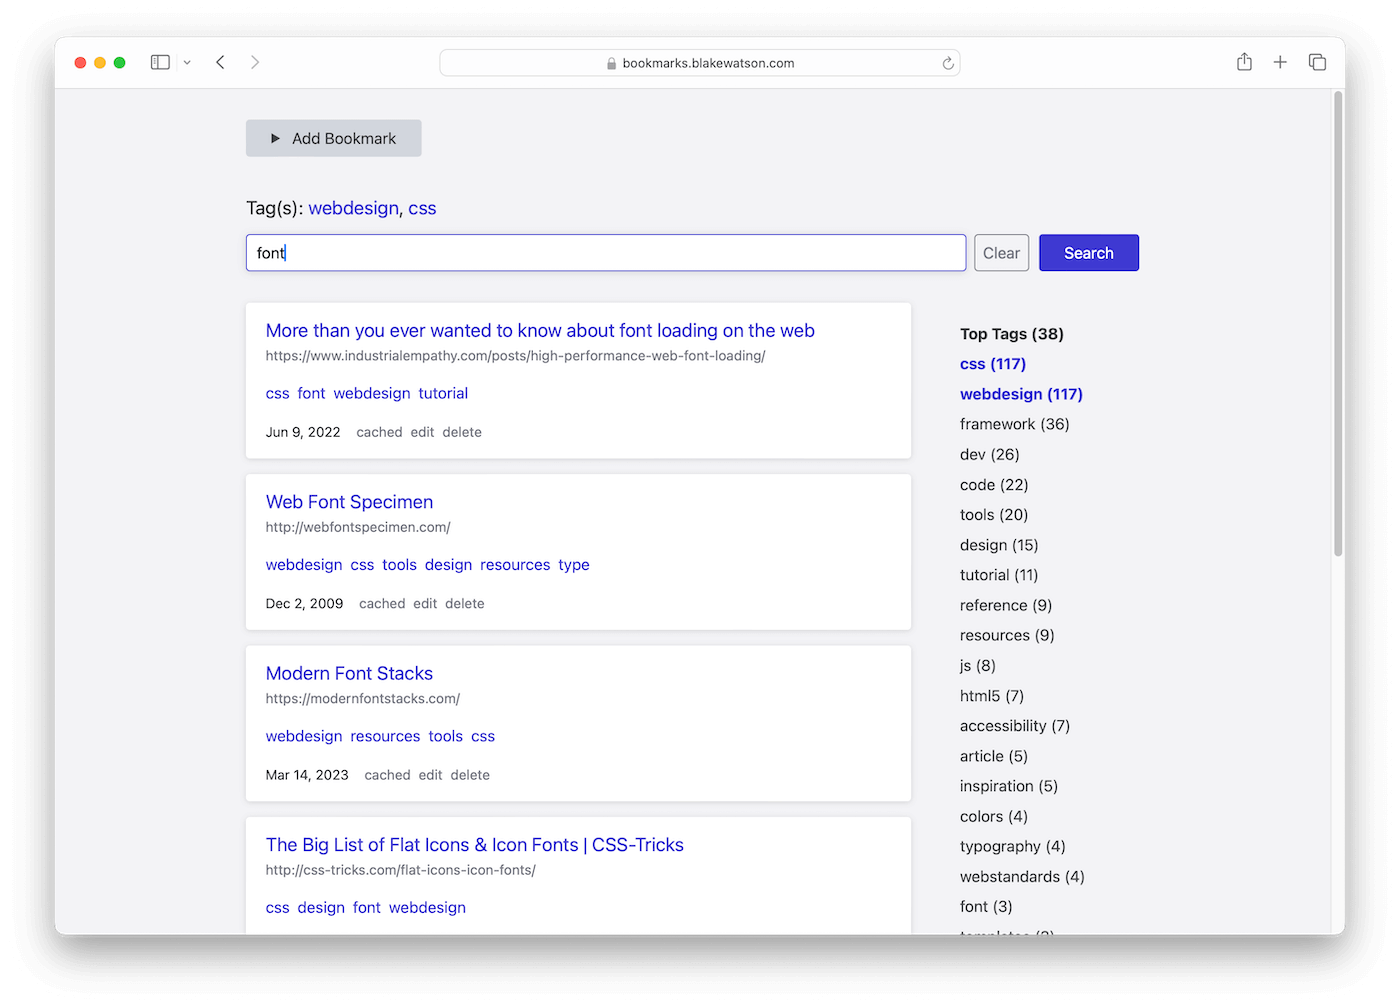Open the Web Font Specimen bookmark title

click(349, 502)
